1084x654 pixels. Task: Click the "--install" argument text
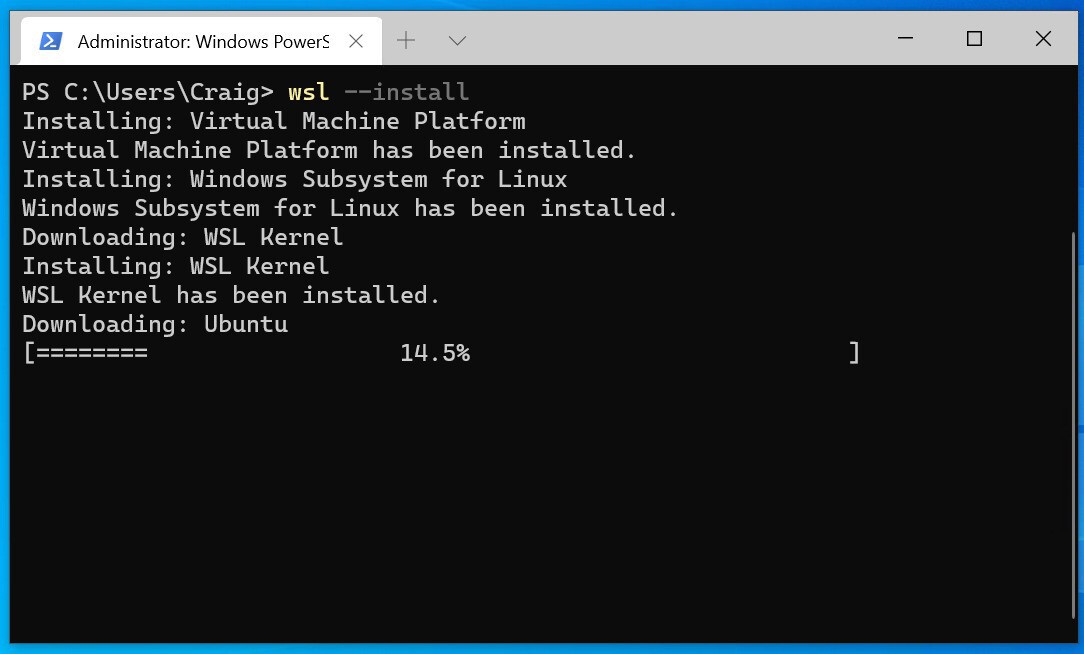click(x=406, y=92)
